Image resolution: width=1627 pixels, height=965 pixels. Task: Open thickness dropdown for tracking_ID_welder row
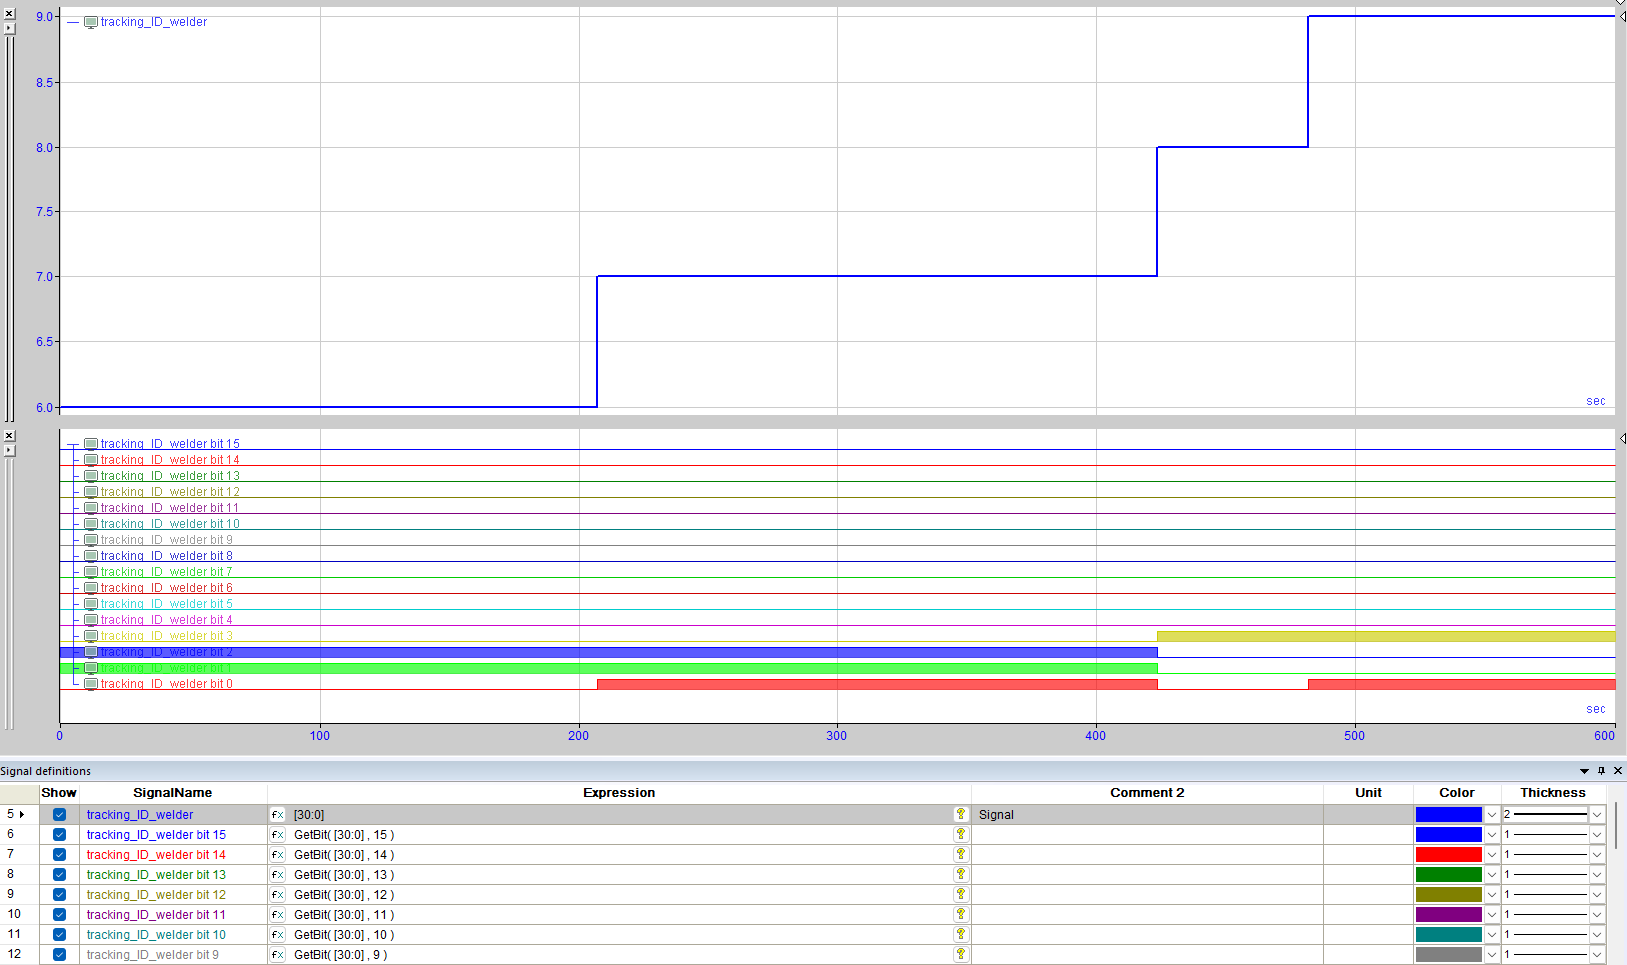[x=1597, y=815]
